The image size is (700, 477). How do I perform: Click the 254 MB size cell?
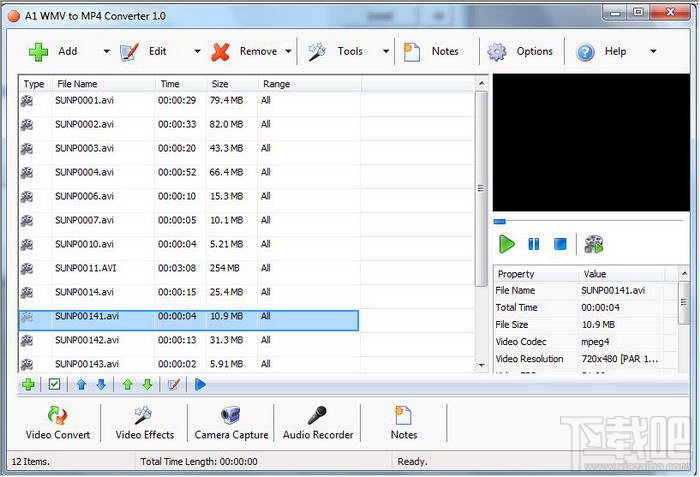225,268
